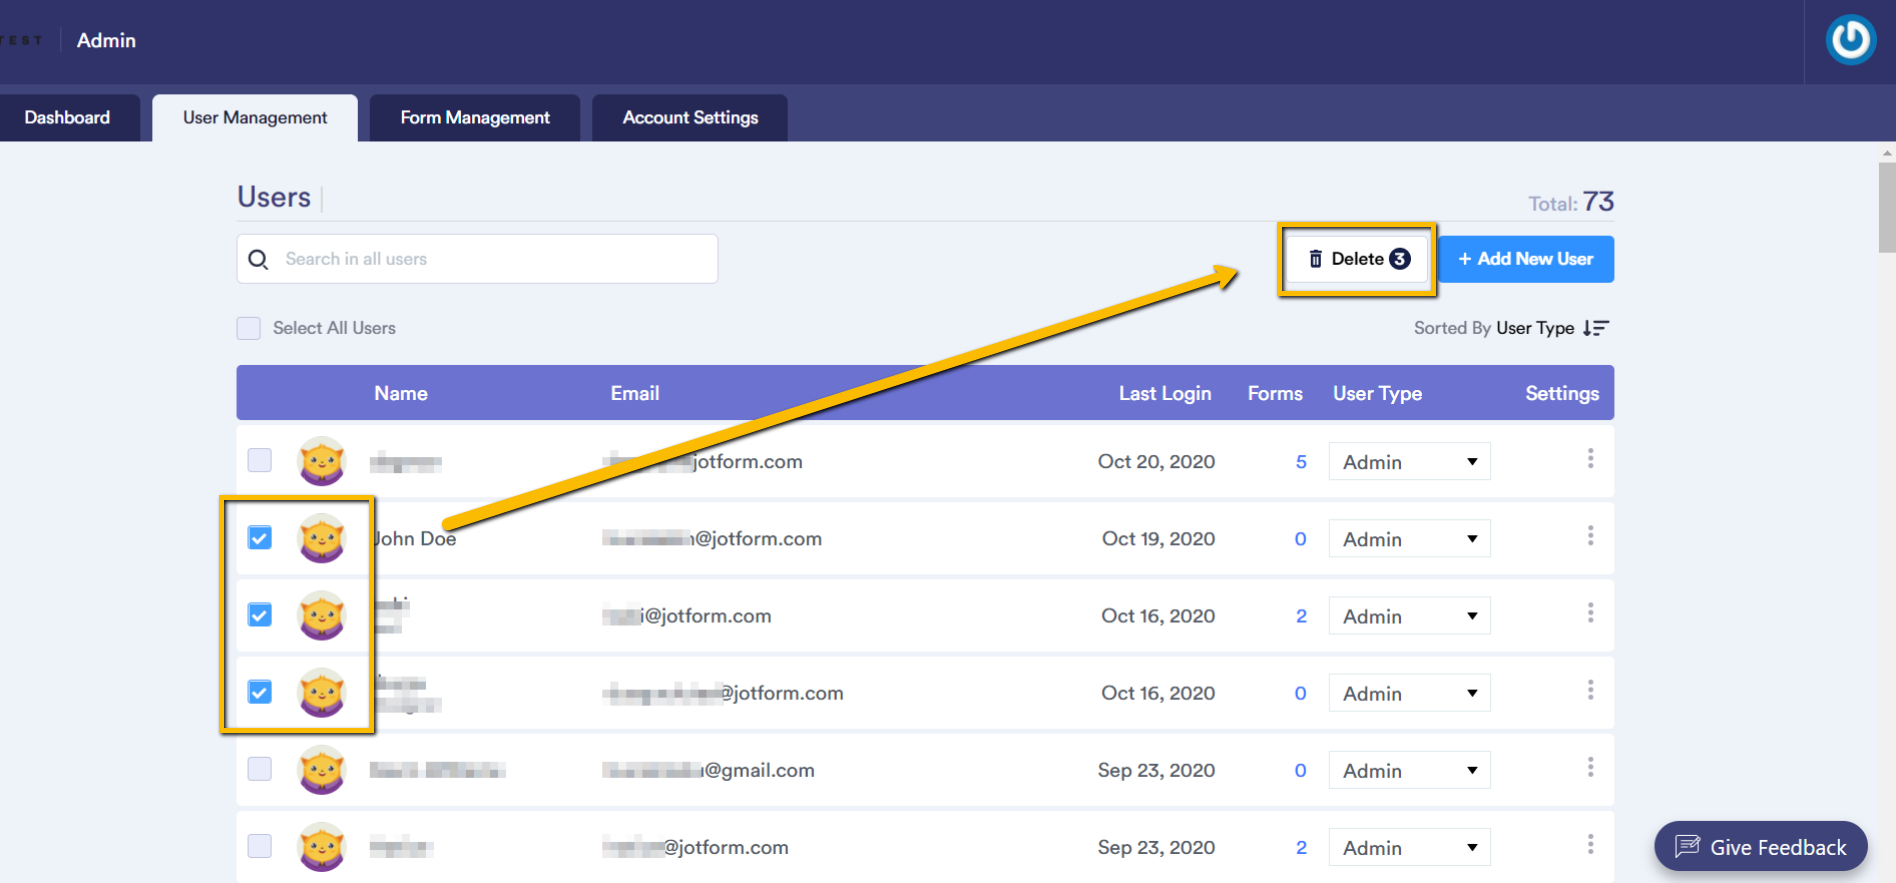Image resolution: width=1896 pixels, height=883 pixels.
Task: Expand John Doe's Admin user type dropdown
Action: [x=1409, y=539]
